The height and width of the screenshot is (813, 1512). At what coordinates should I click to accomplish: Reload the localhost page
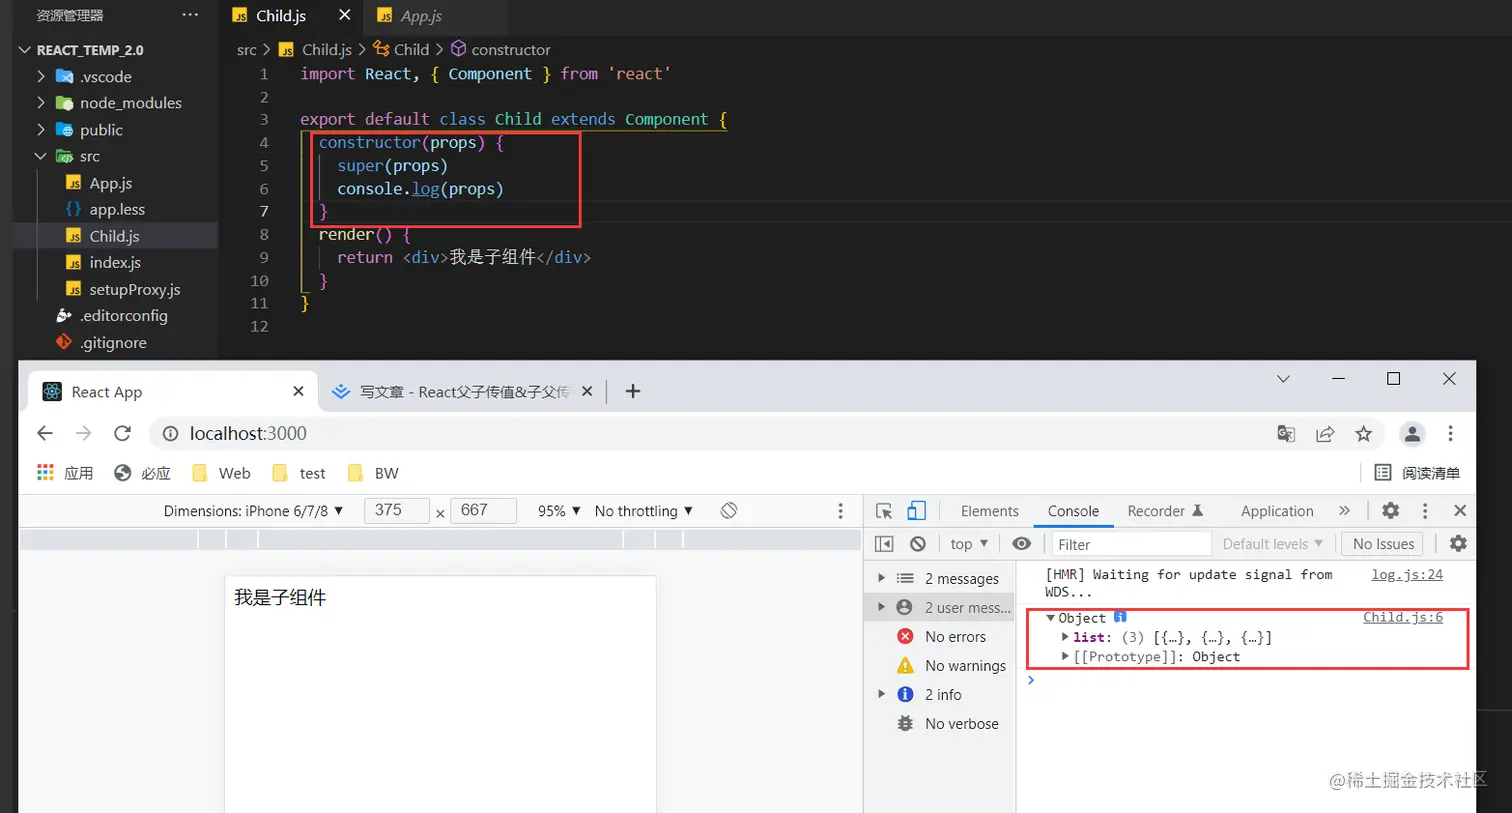[x=122, y=433]
